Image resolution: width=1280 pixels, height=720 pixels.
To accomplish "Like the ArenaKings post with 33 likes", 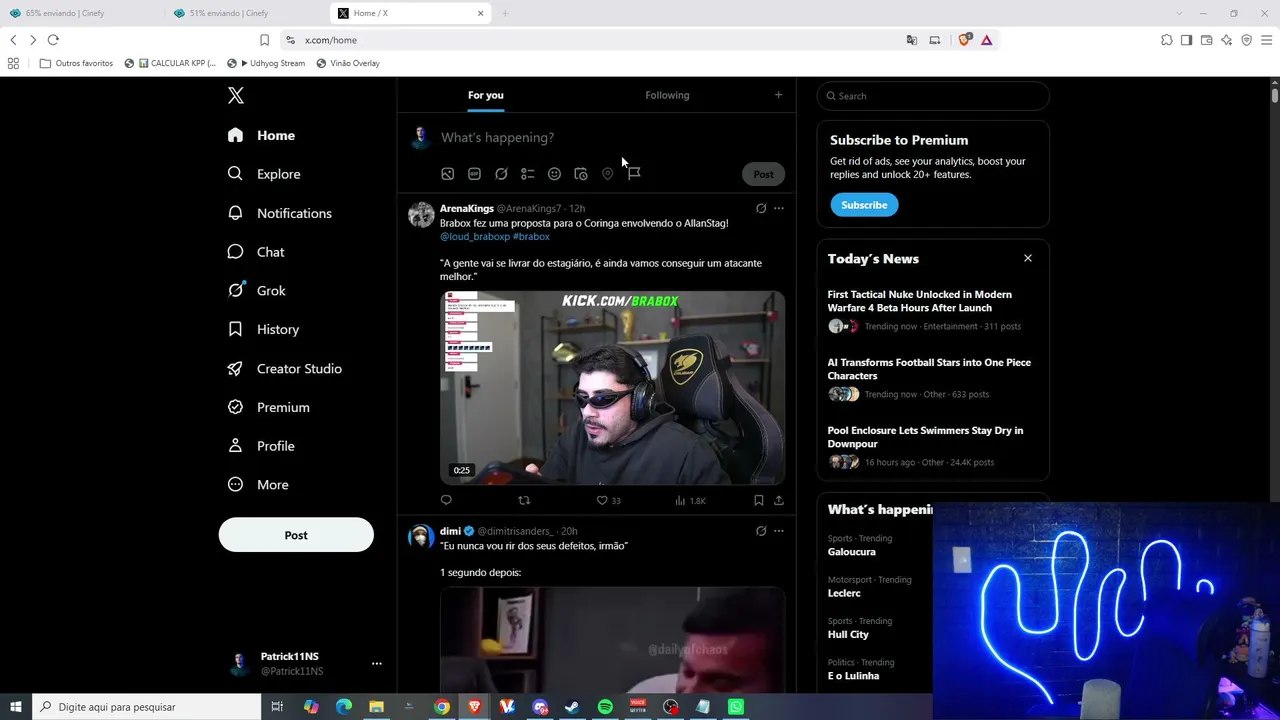I will [x=608, y=500].
